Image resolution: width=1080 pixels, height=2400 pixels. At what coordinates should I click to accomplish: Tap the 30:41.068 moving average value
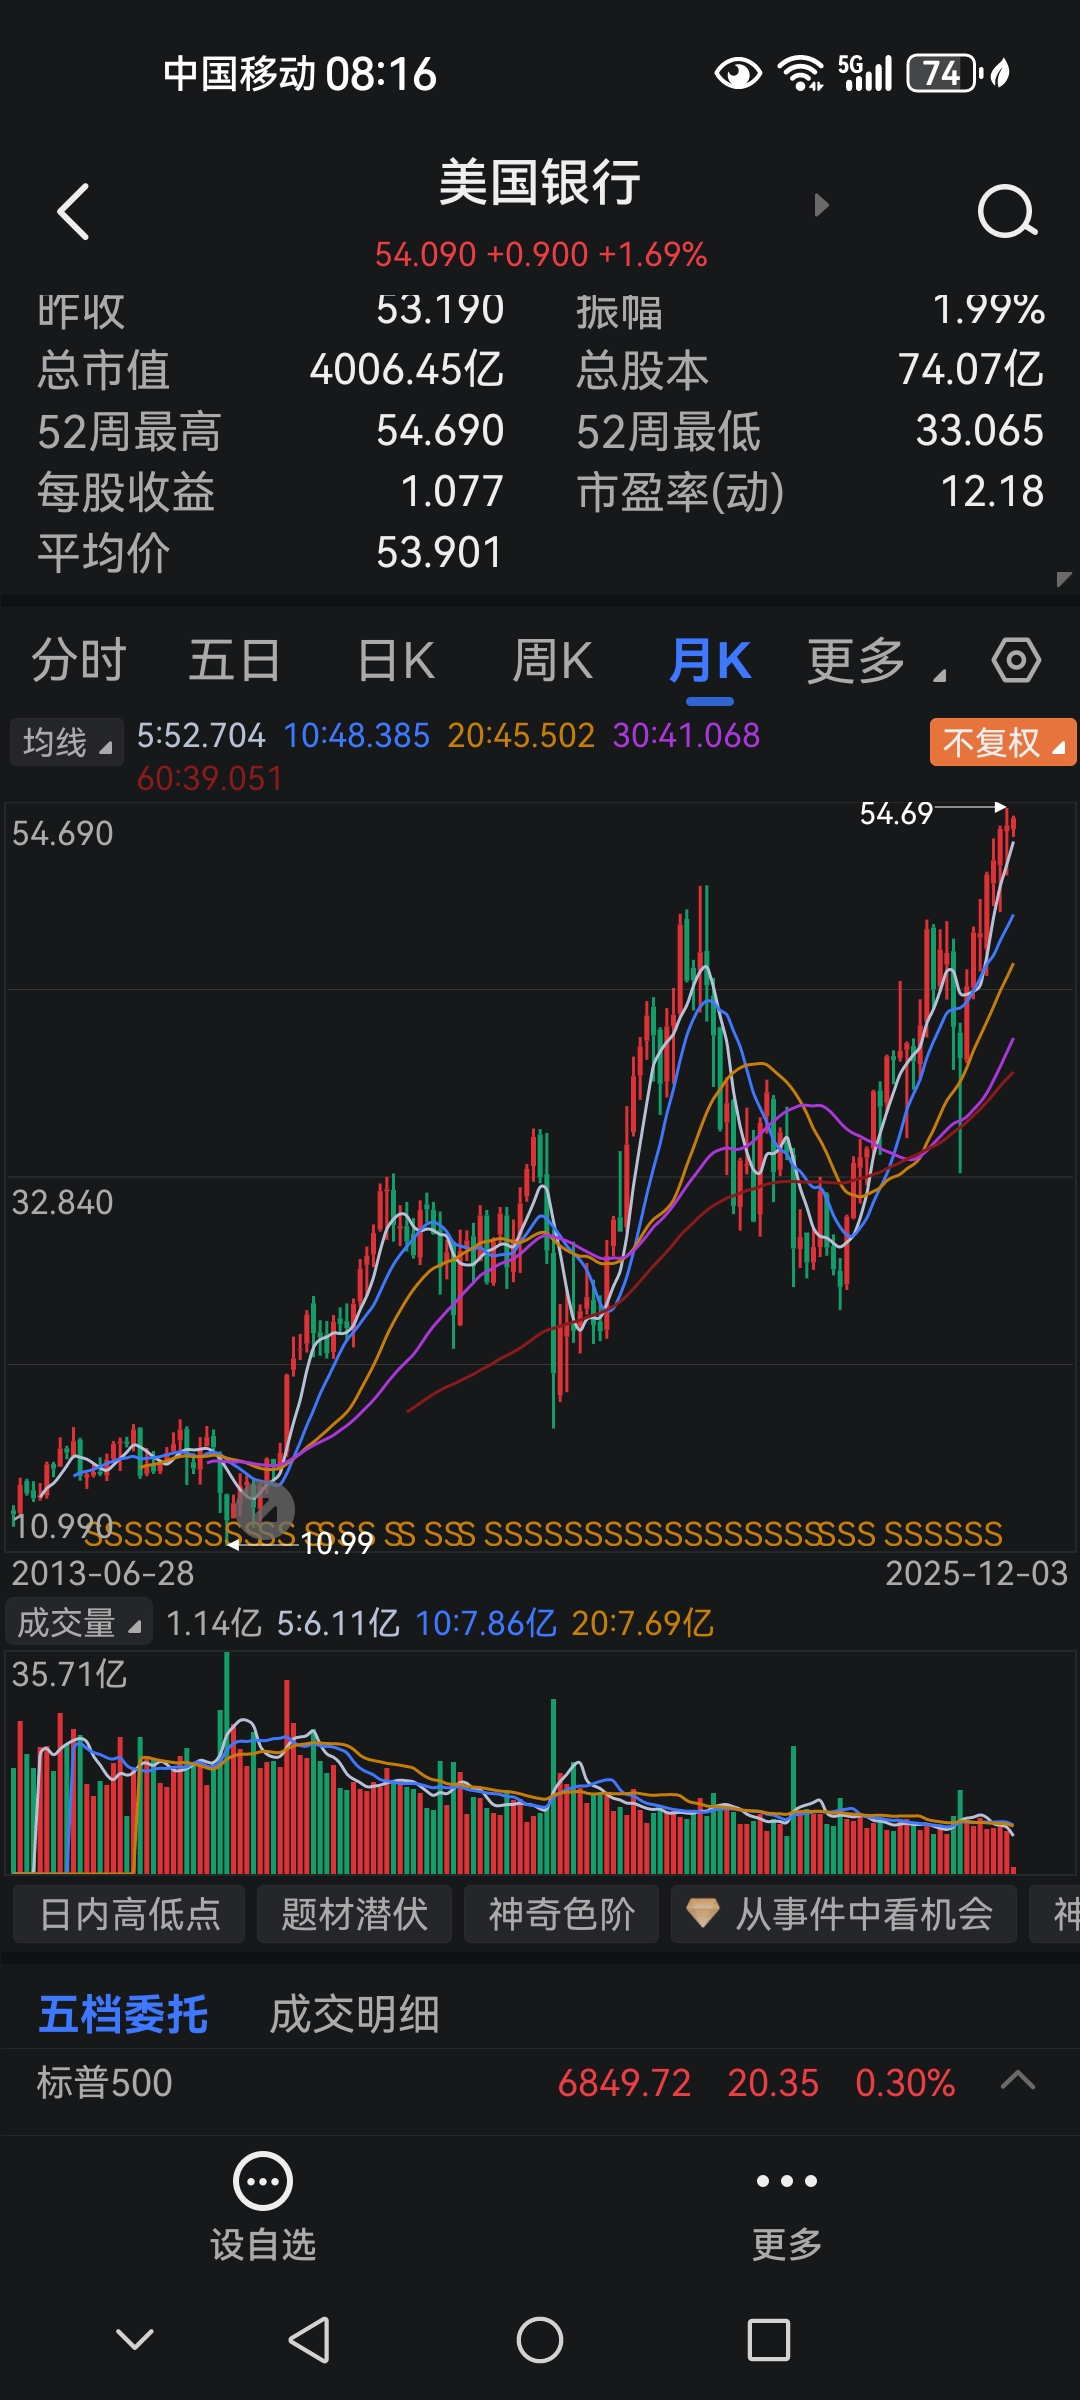point(686,736)
